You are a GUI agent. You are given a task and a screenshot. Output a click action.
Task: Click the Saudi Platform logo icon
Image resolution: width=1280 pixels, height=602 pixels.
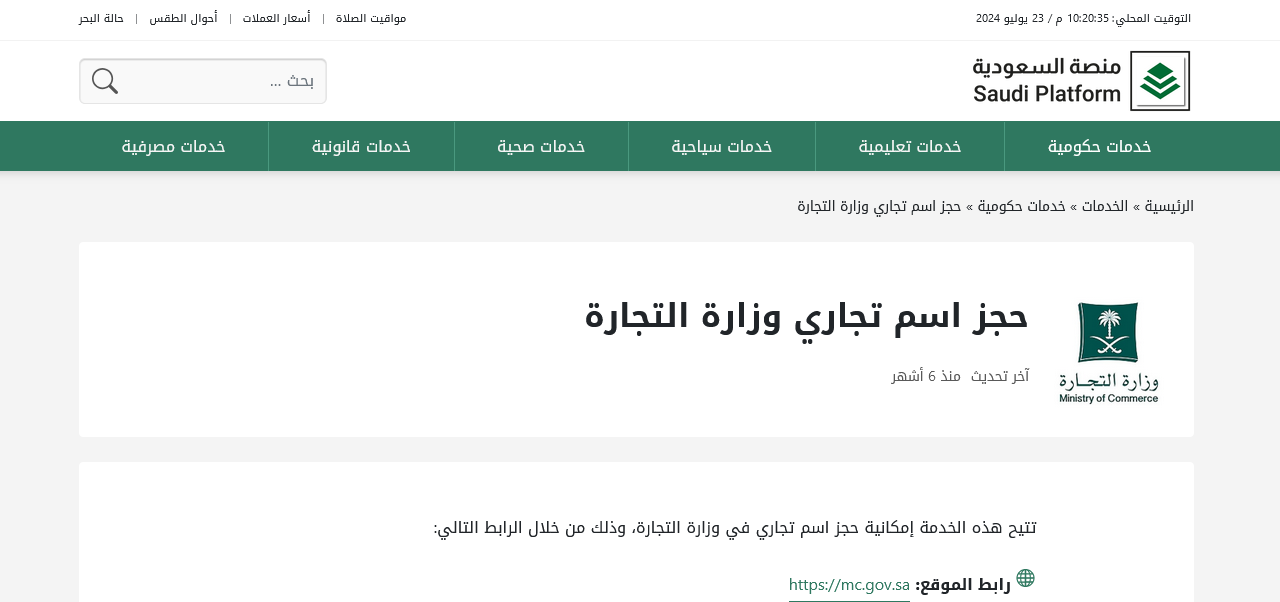tap(1160, 81)
